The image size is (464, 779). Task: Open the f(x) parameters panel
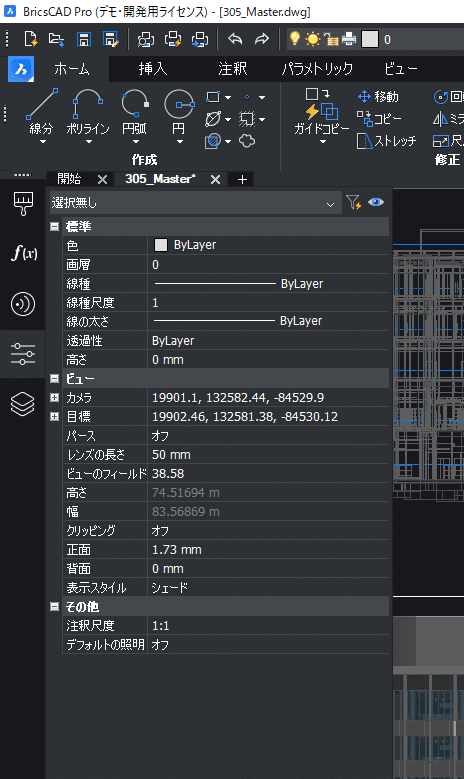pyautogui.click(x=23, y=253)
